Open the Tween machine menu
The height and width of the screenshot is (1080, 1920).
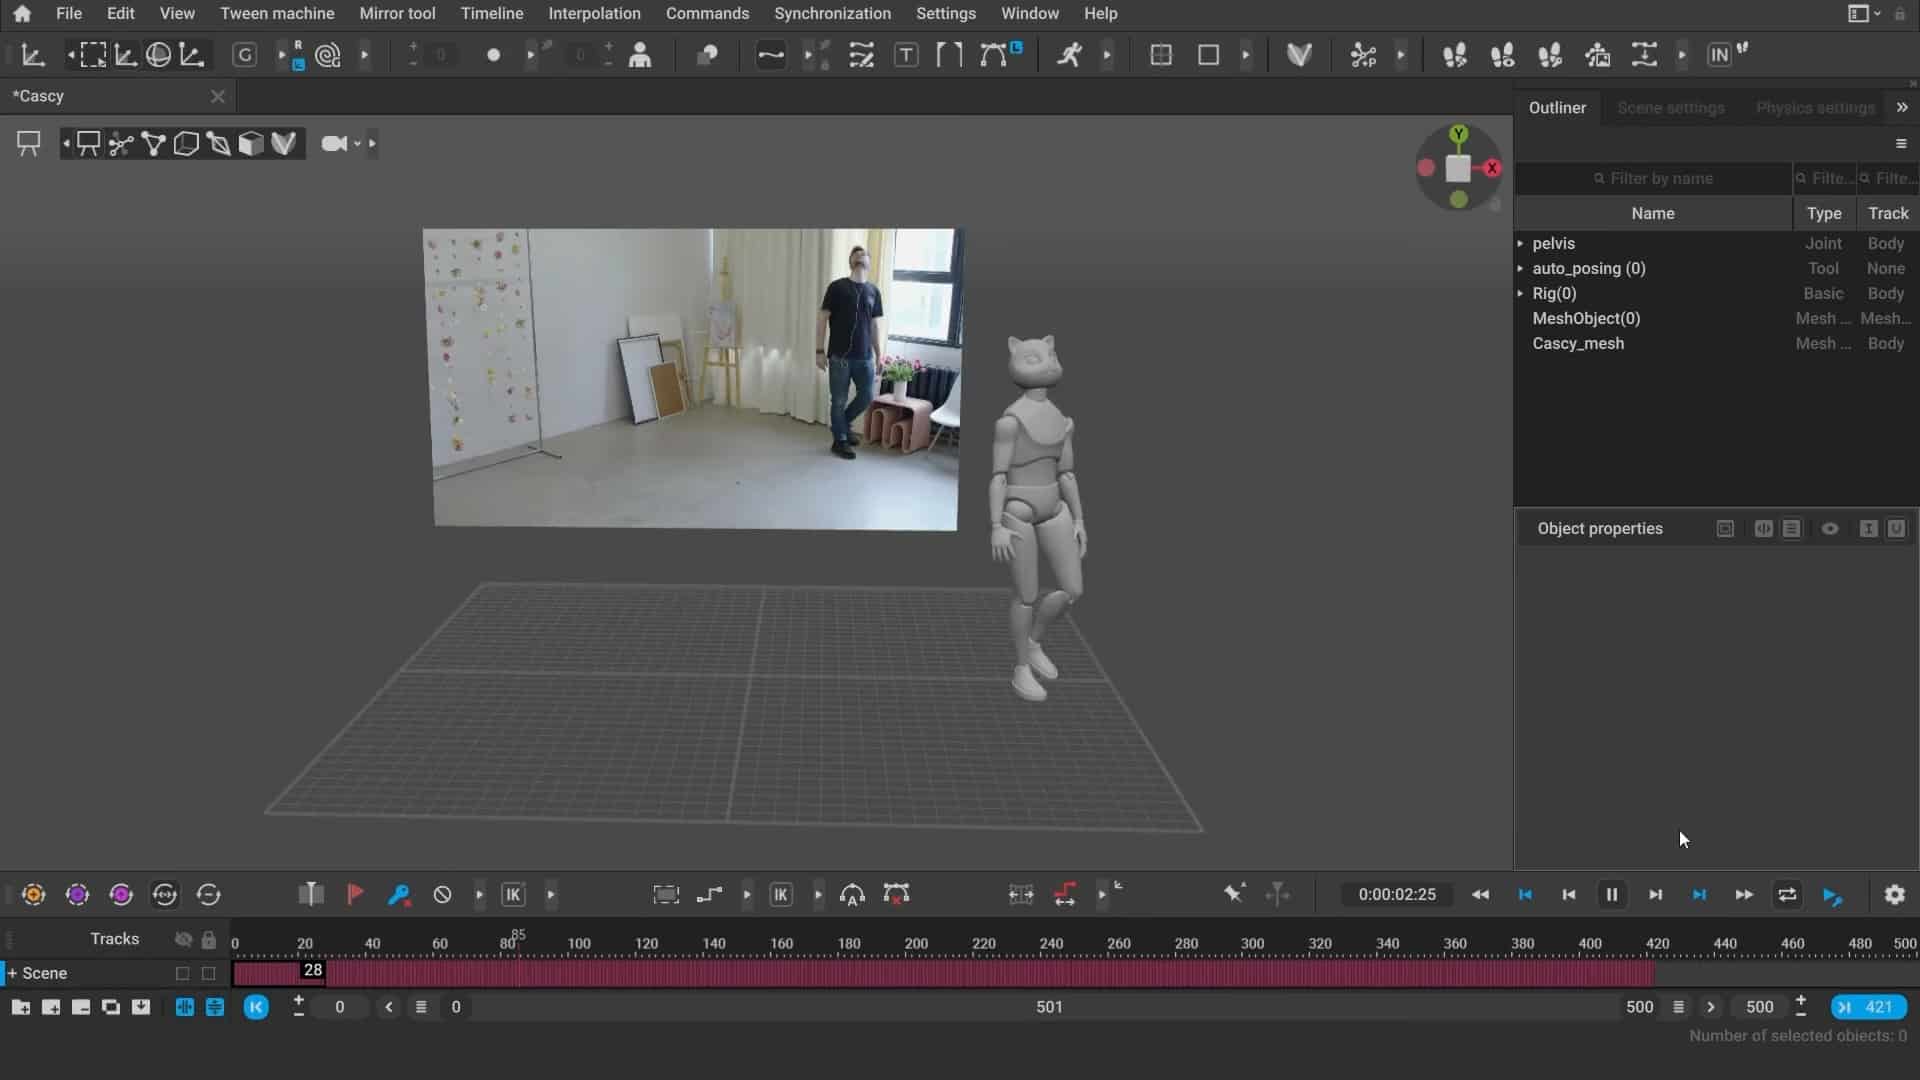tap(277, 13)
